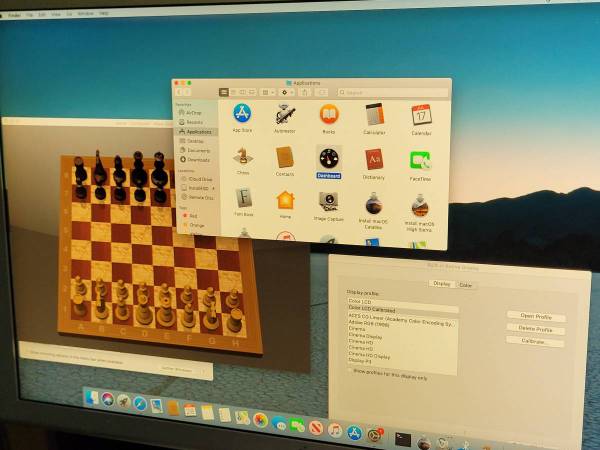This screenshot has height=450, width=600.
Task: Select Downloads in the Finder sidebar
Action: 198,159
